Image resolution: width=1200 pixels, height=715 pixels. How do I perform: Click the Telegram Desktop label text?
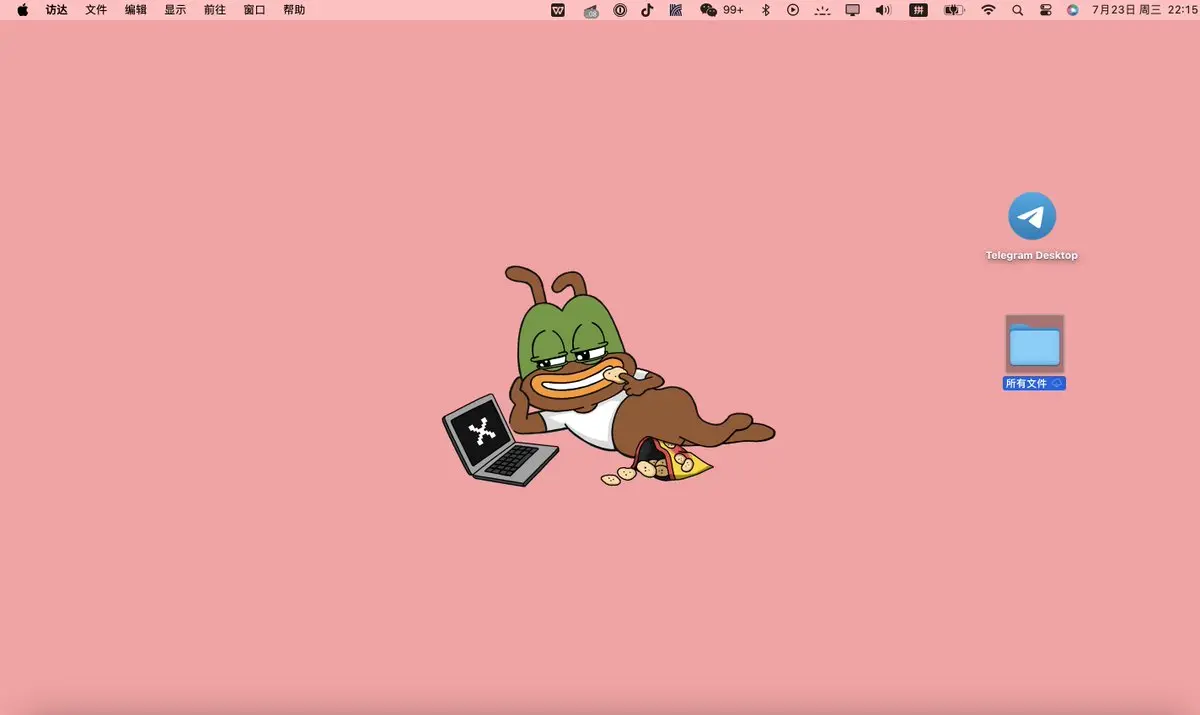pyautogui.click(x=1032, y=256)
